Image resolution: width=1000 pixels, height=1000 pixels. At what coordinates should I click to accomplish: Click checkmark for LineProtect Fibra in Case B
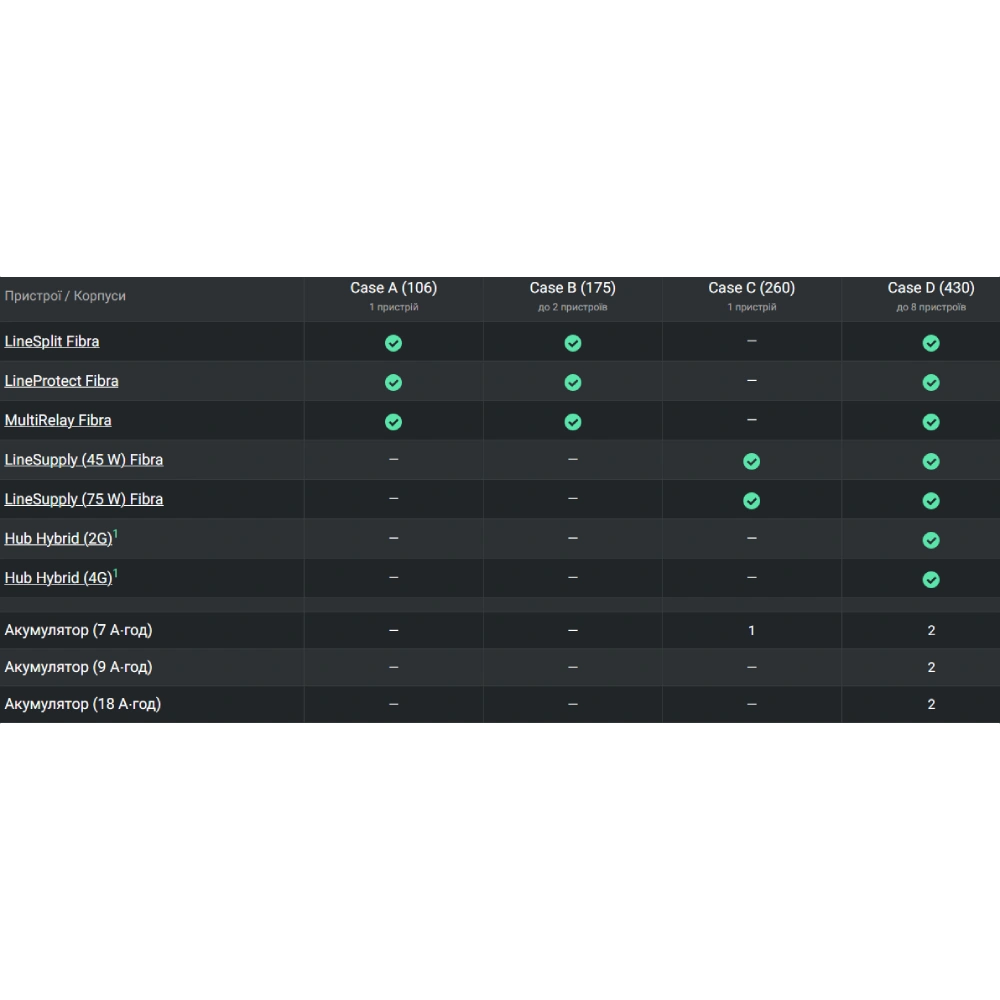(x=573, y=383)
